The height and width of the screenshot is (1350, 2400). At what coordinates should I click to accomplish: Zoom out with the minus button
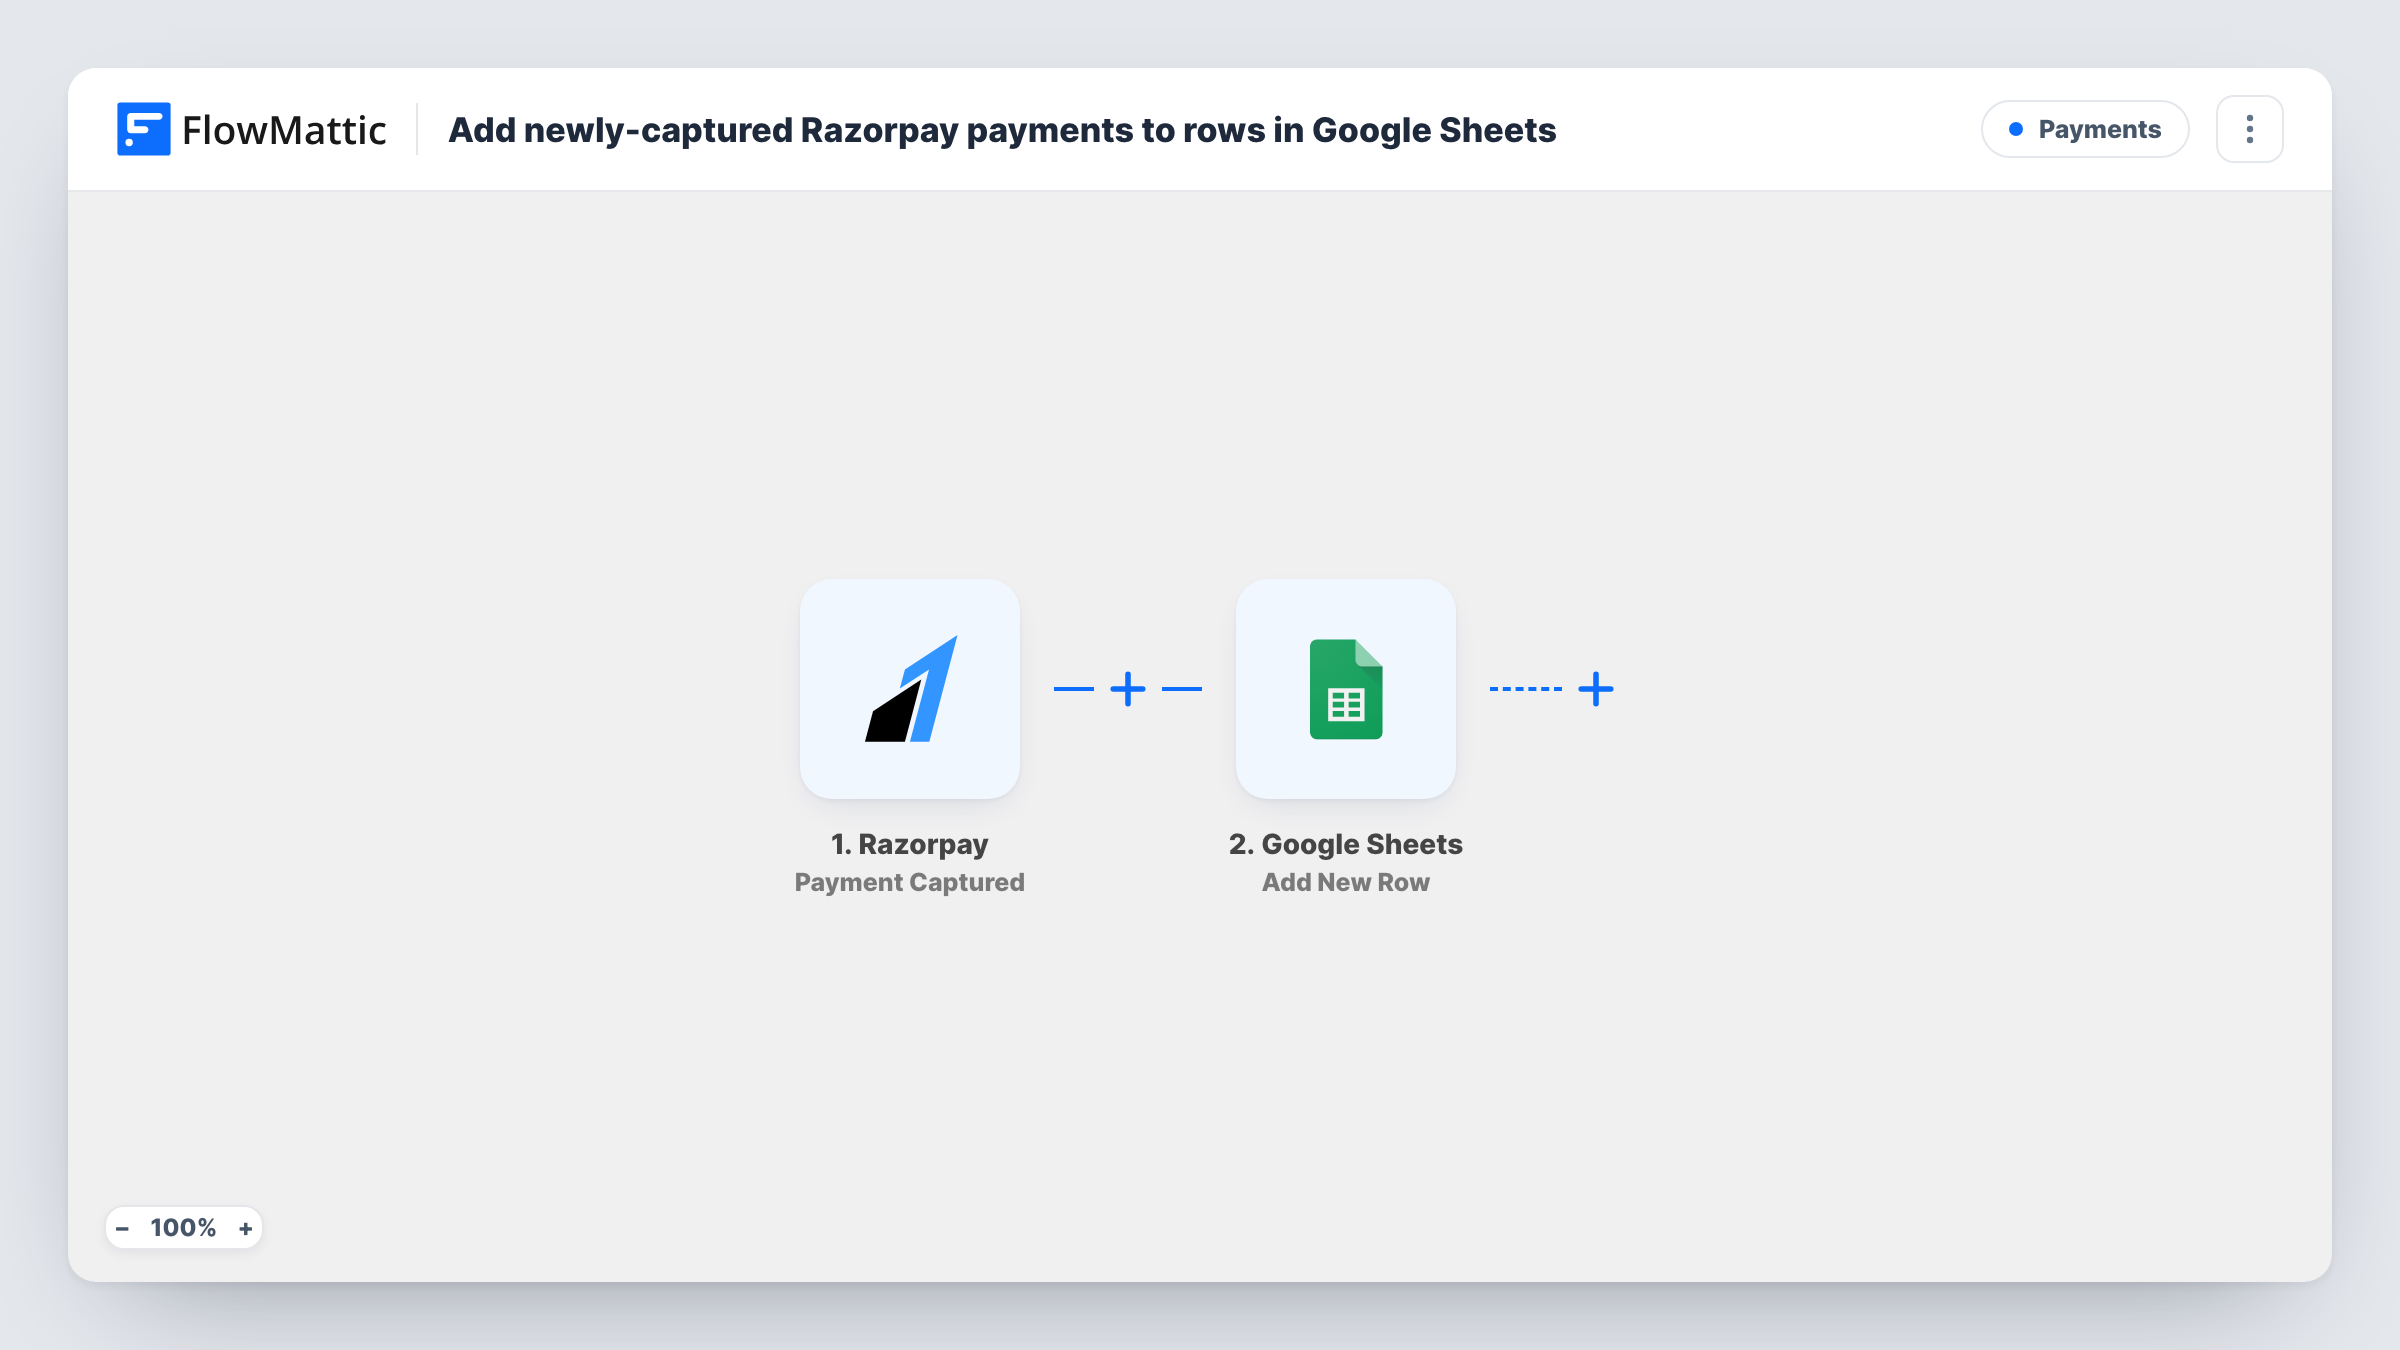(122, 1228)
